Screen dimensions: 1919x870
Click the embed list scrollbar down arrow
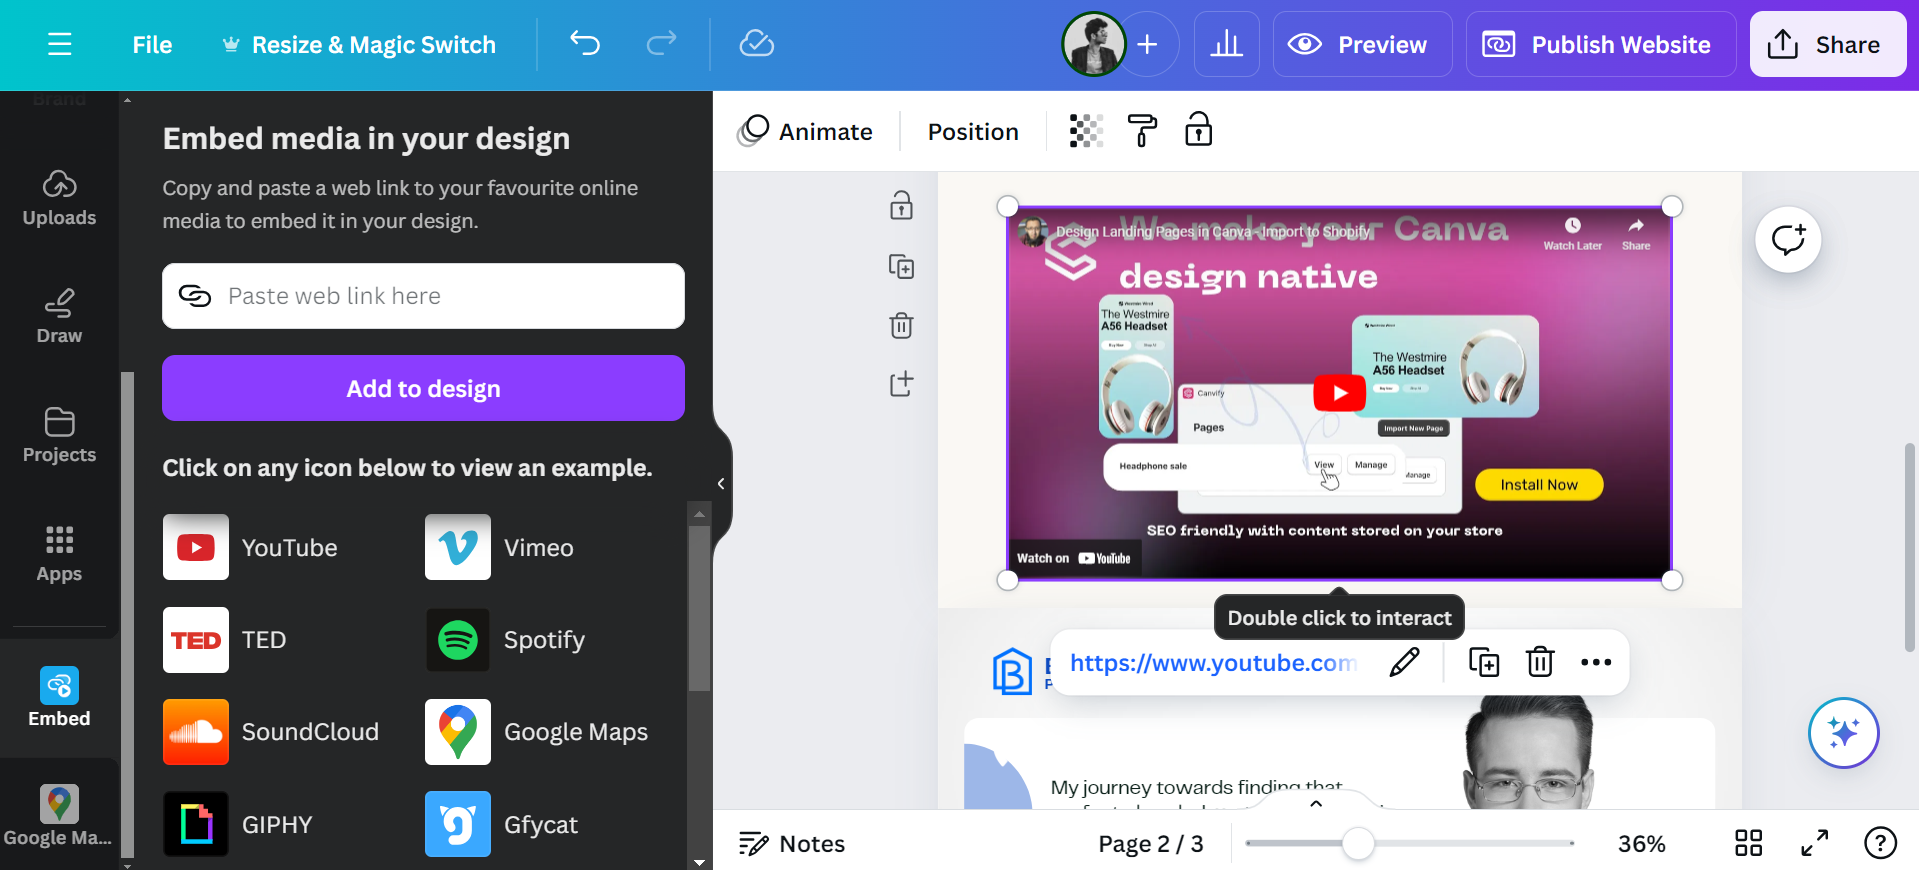click(x=699, y=861)
